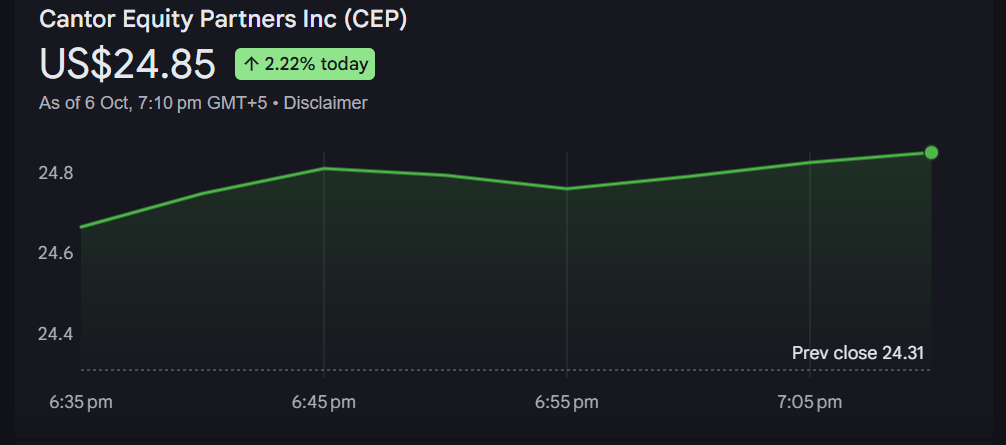The image size is (1006, 445).
Task: Click the 24.6 price axis label
Action: 56,254
